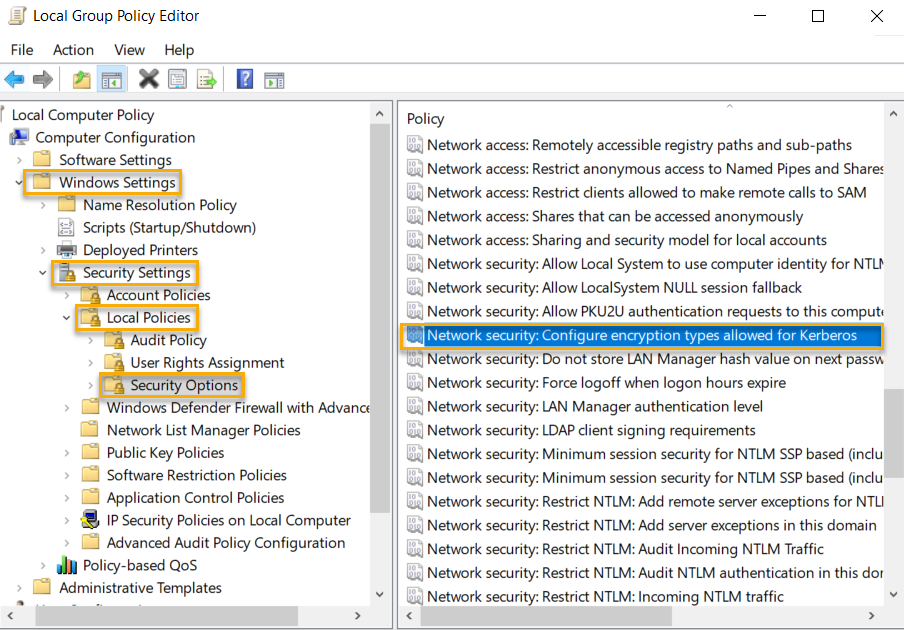Screen dimensions: 904x630
Task: Open Help using the question mark icon
Action: coord(244,79)
